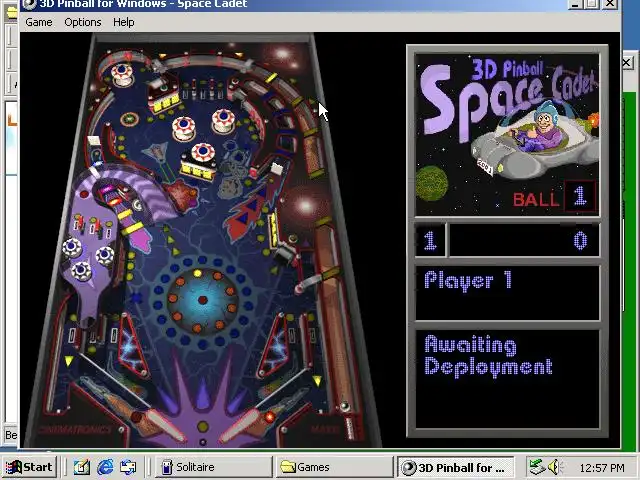Click the left slingshot kicker with lightning
640x480 pixels.
131,345
